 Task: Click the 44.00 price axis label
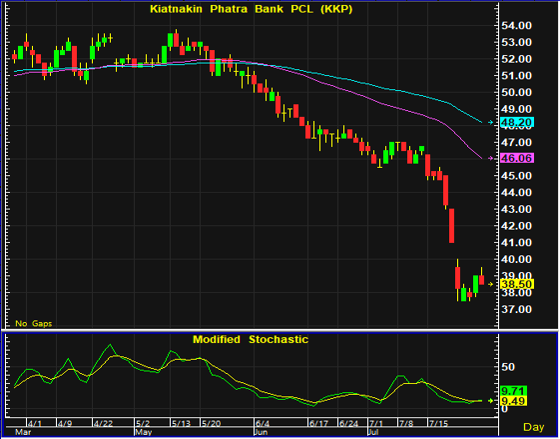coord(517,193)
